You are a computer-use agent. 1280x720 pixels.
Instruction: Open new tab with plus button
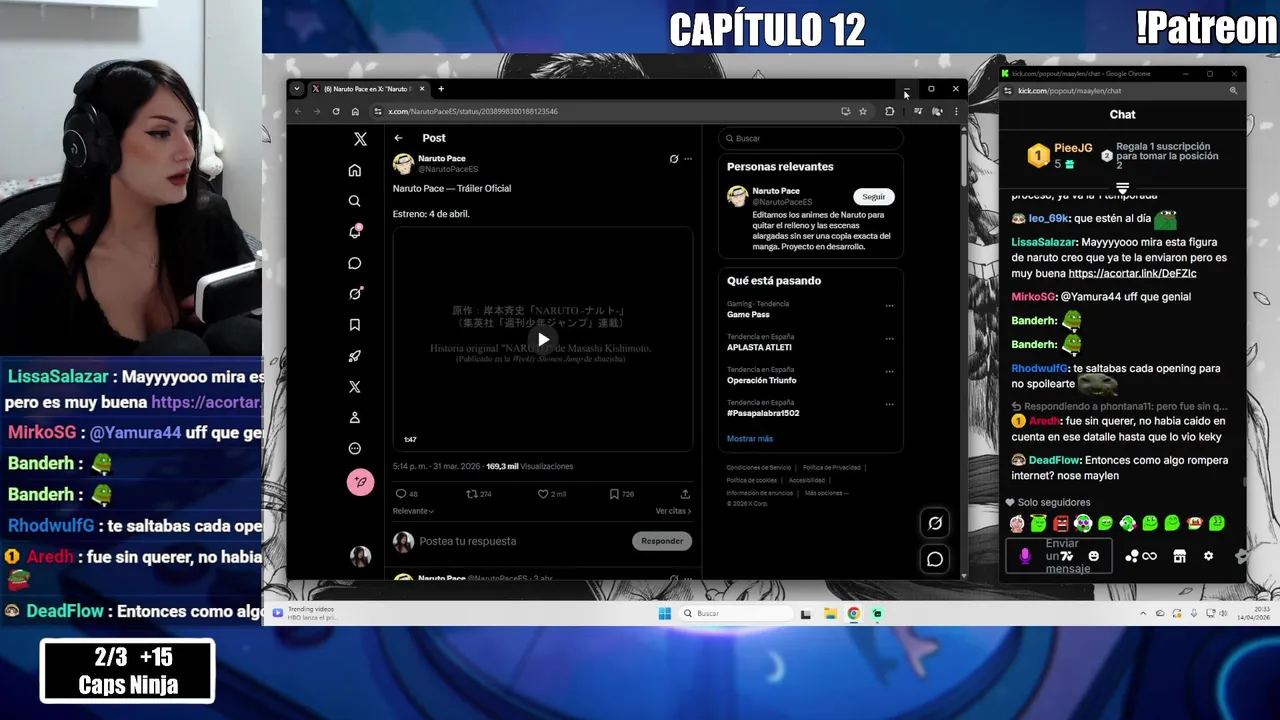(x=440, y=89)
